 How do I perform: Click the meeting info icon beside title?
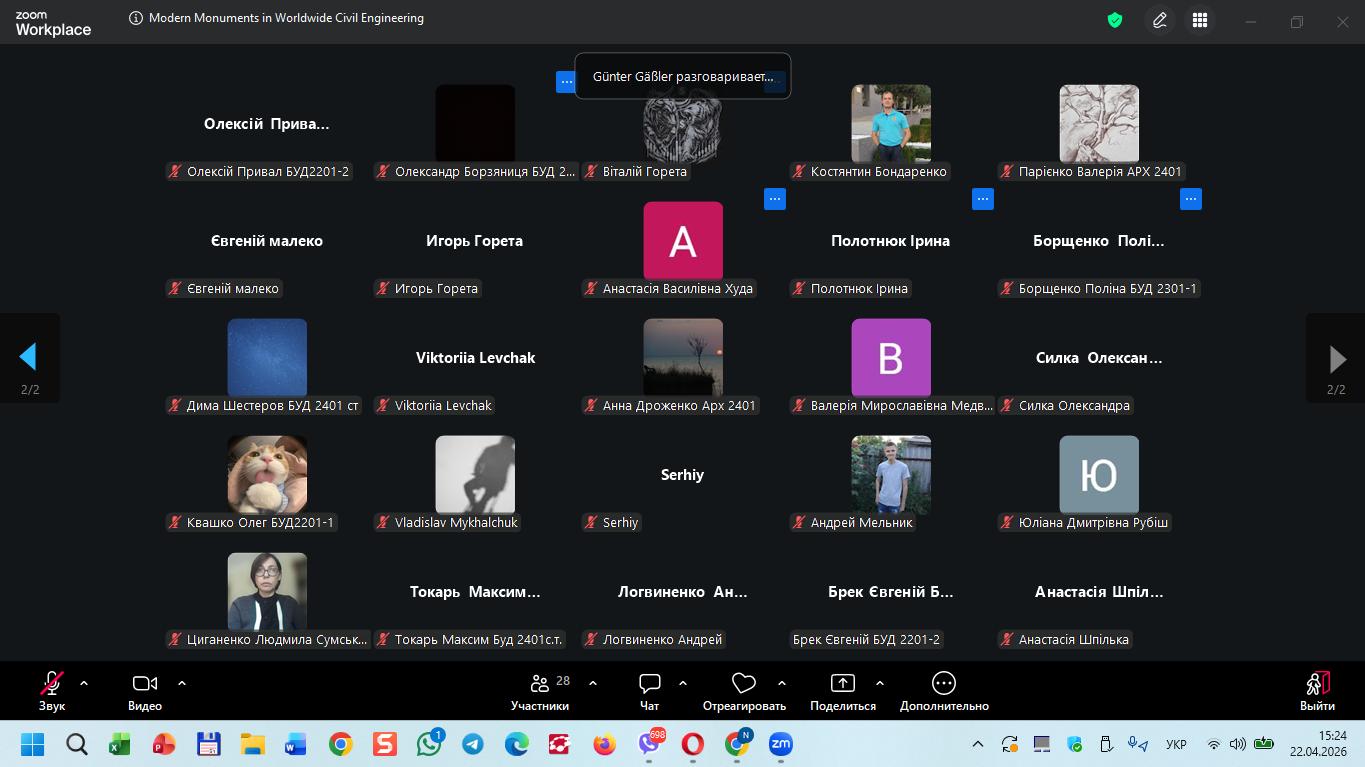[x=136, y=18]
